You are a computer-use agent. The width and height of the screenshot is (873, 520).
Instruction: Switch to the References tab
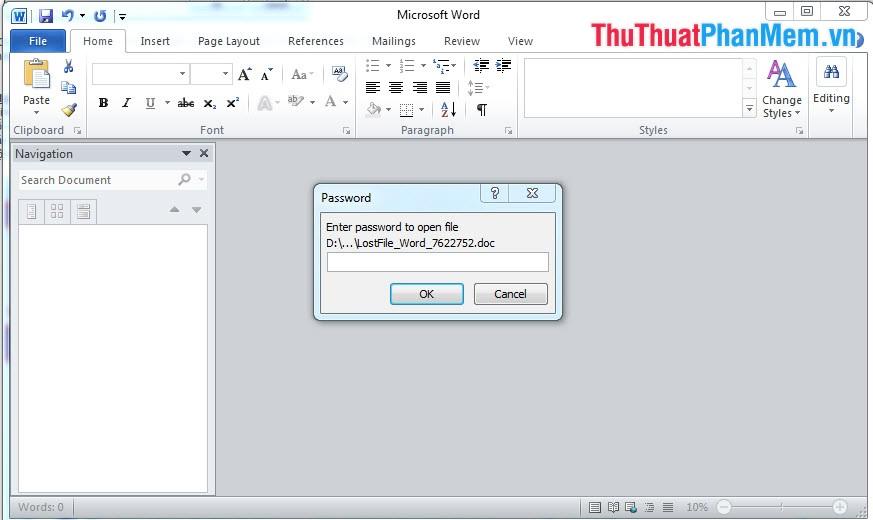(316, 41)
